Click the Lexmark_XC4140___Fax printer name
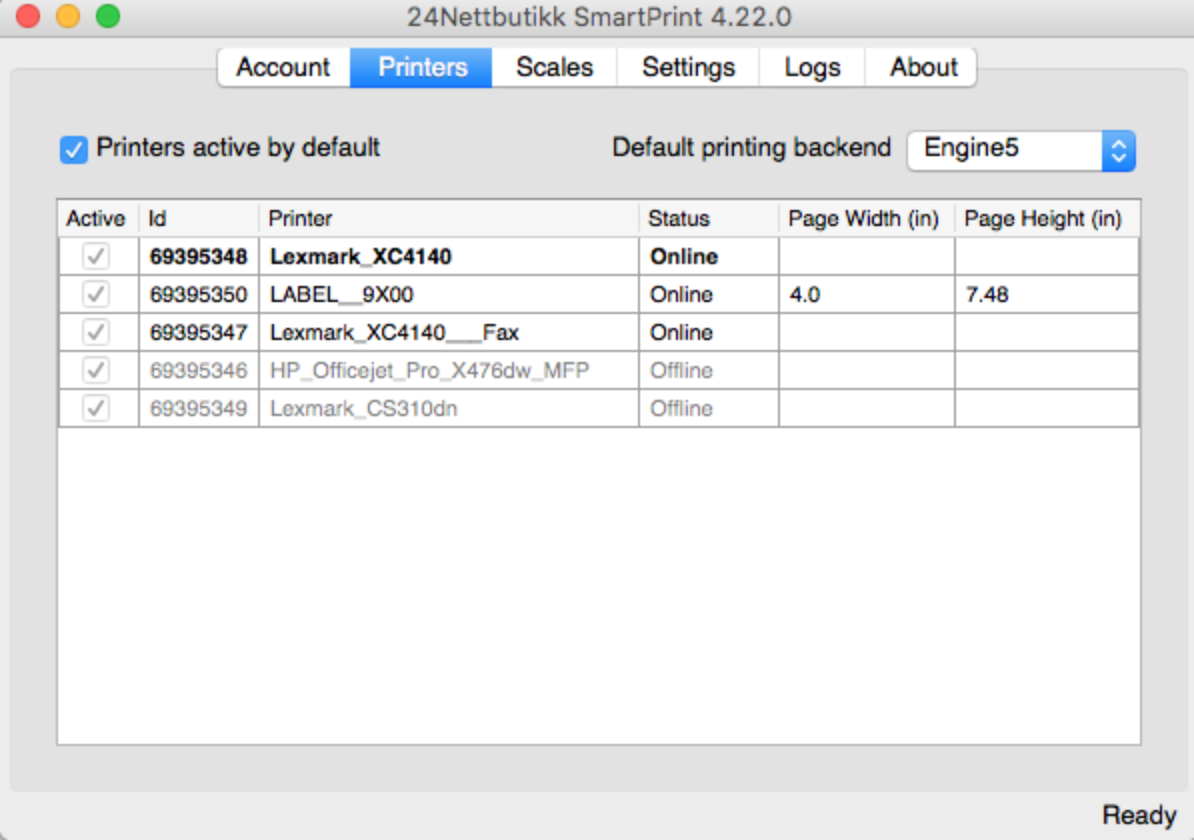The width and height of the screenshot is (1194, 840). coord(394,333)
